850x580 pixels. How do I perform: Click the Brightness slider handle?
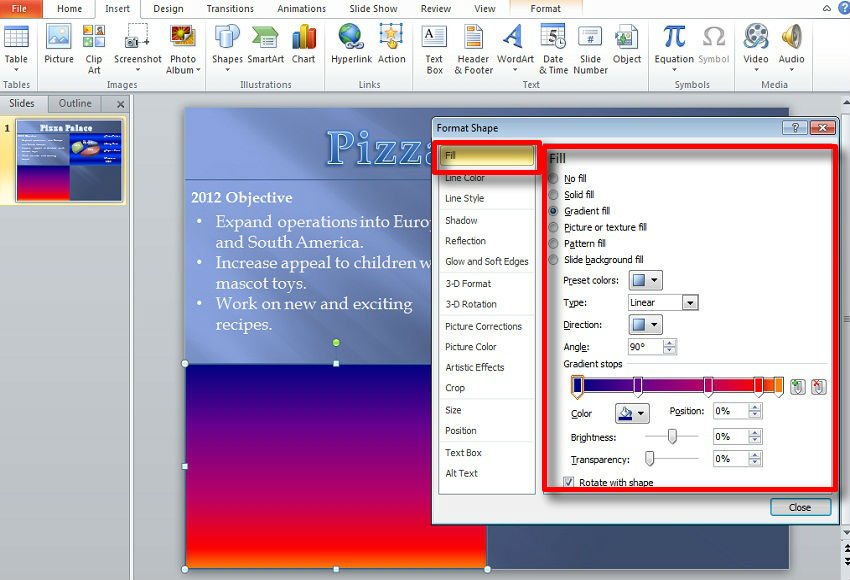point(672,436)
